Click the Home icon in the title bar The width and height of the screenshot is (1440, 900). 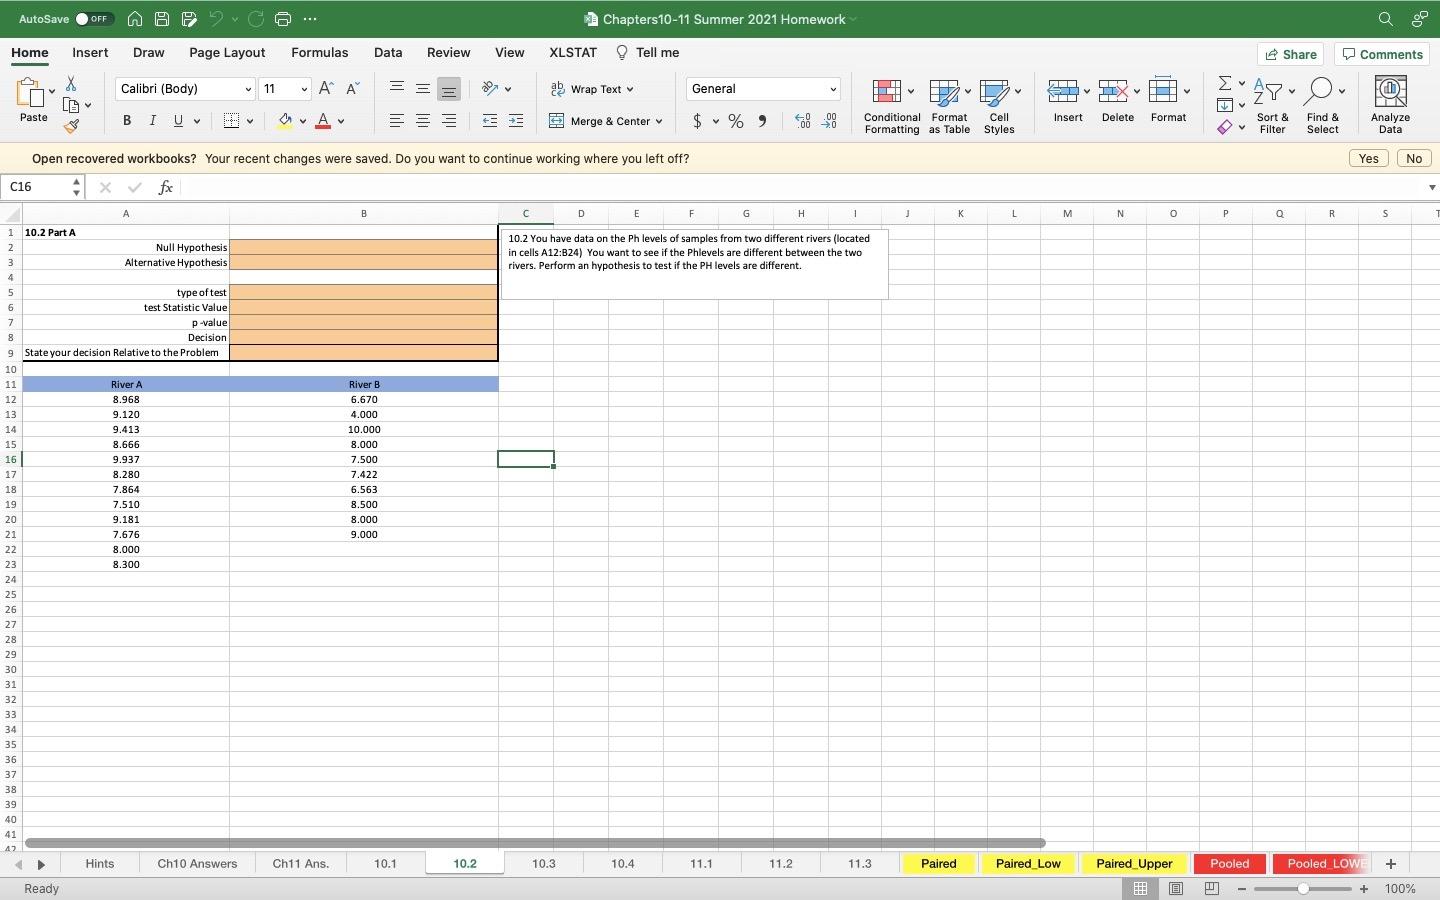click(135, 19)
